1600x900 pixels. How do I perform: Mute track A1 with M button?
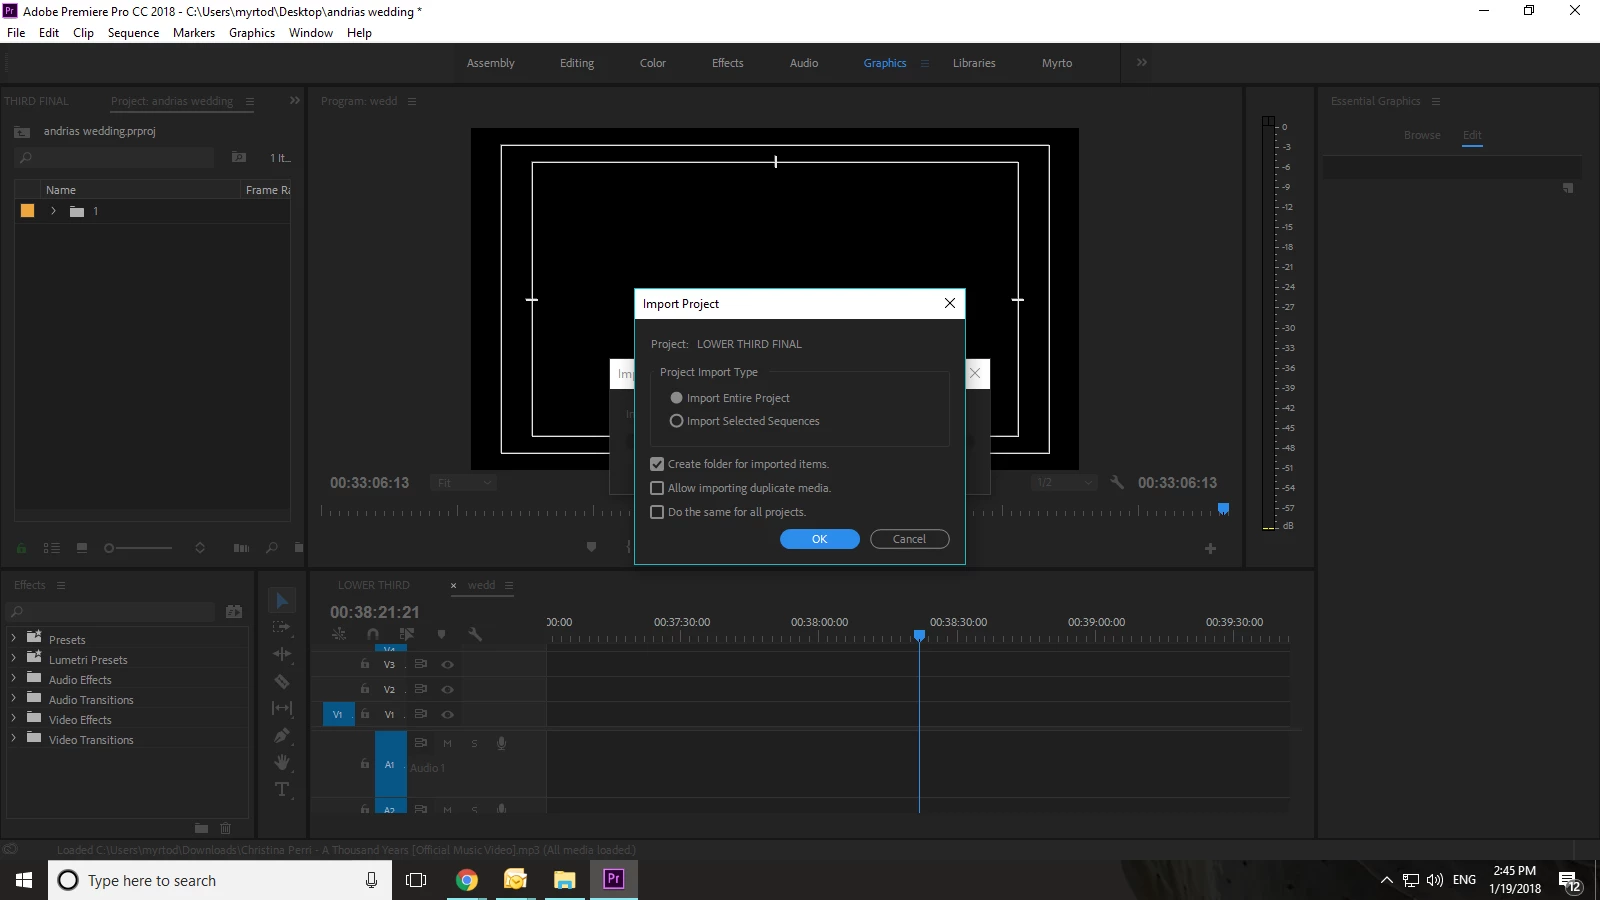coord(447,743)
